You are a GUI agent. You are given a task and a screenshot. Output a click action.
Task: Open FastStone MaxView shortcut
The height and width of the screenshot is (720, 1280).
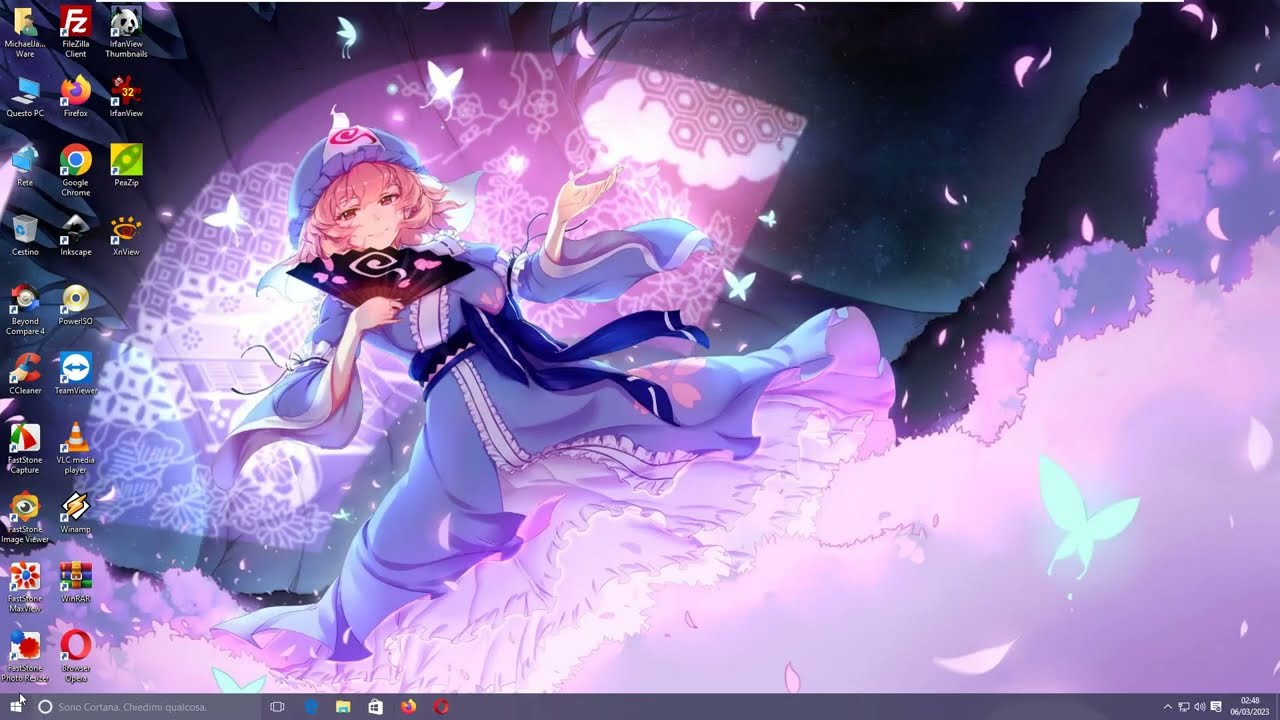[x=25, y=586]
